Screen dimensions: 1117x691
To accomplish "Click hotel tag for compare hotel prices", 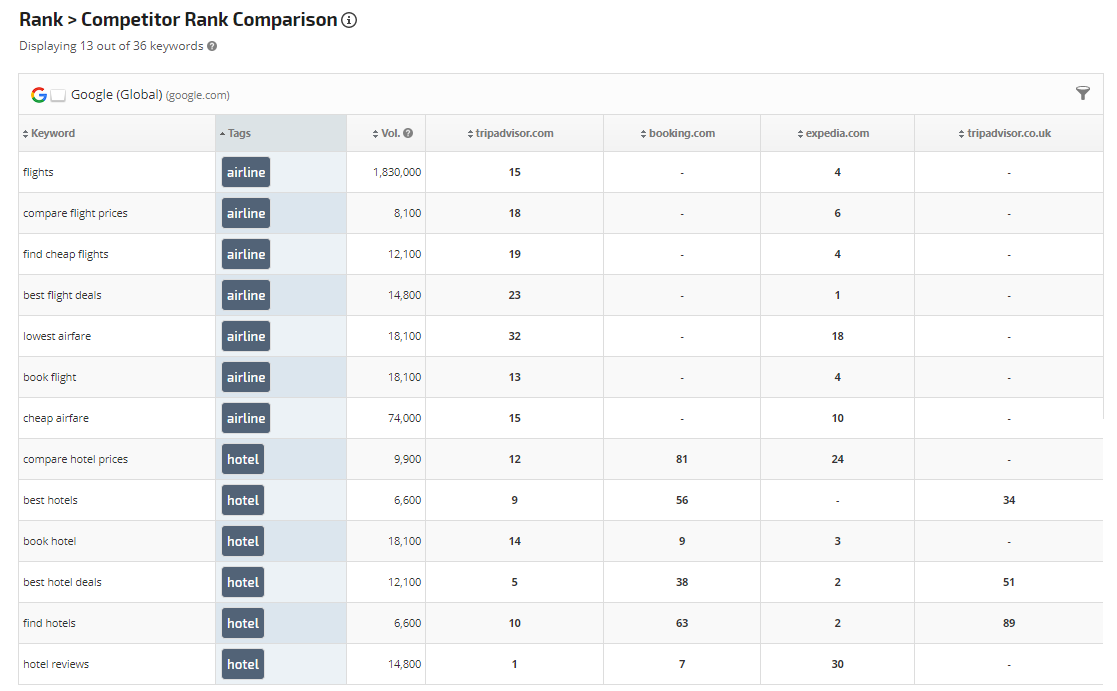I will [243, 459].
